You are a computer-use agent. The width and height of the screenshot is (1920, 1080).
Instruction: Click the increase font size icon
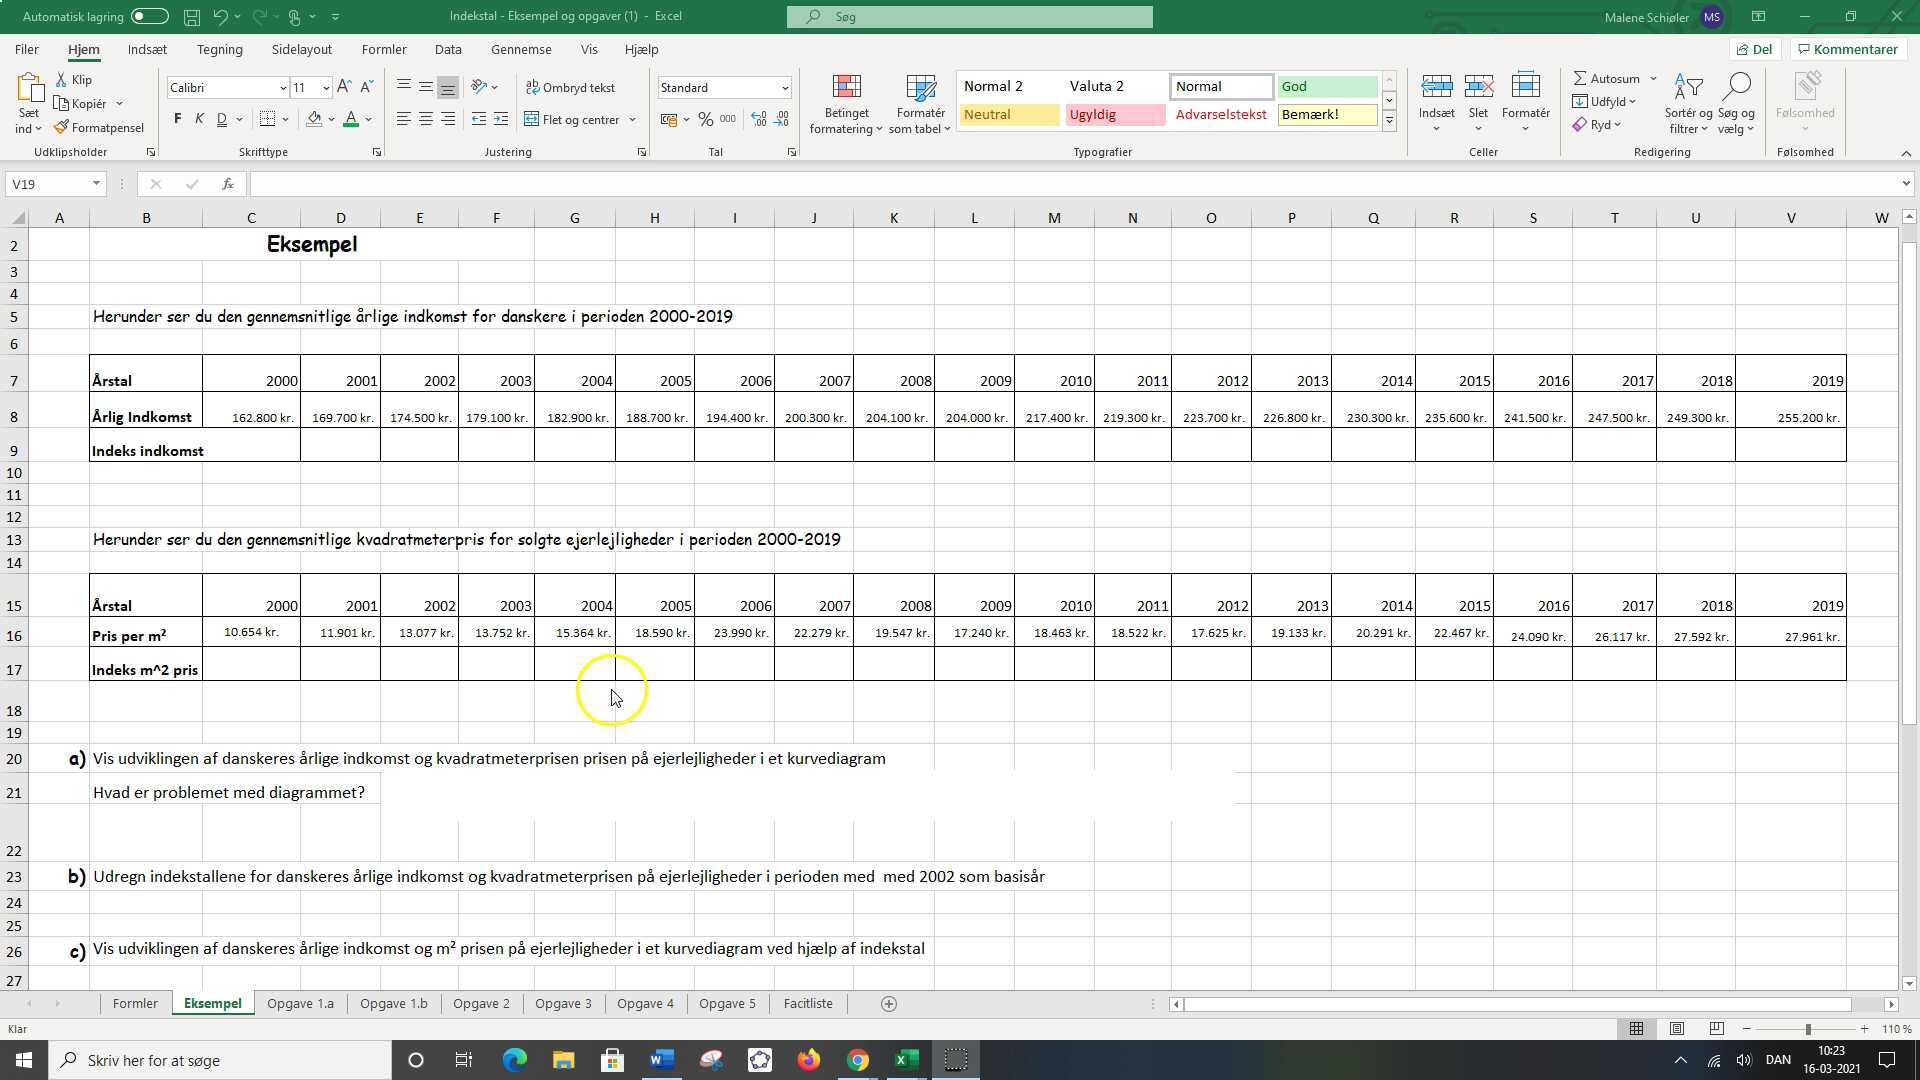(x=344, y=88)
